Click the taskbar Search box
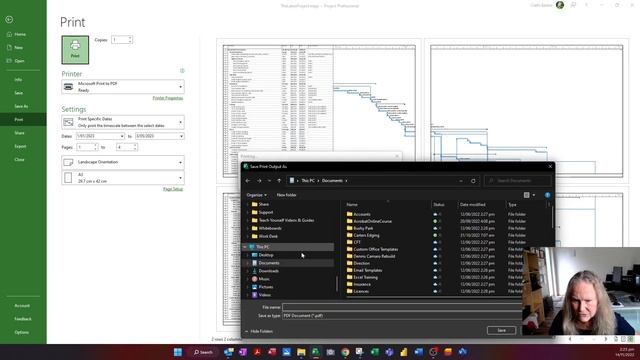Viewport: 640px width, 360px height. tap(203, 352)
